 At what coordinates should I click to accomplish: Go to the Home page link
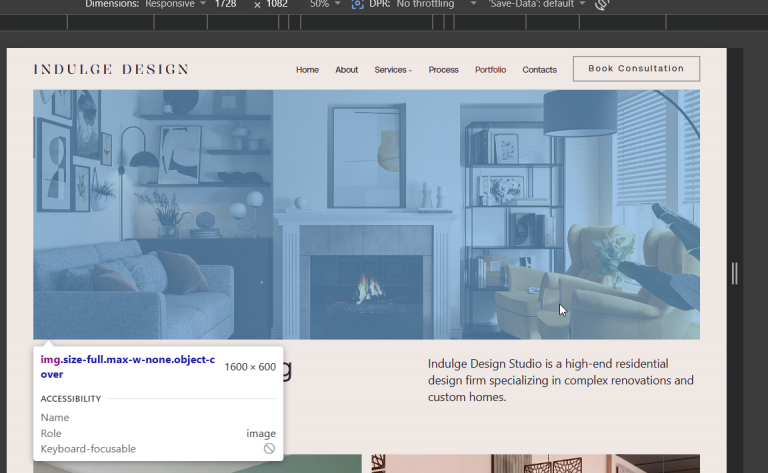(x=307, y=70)
